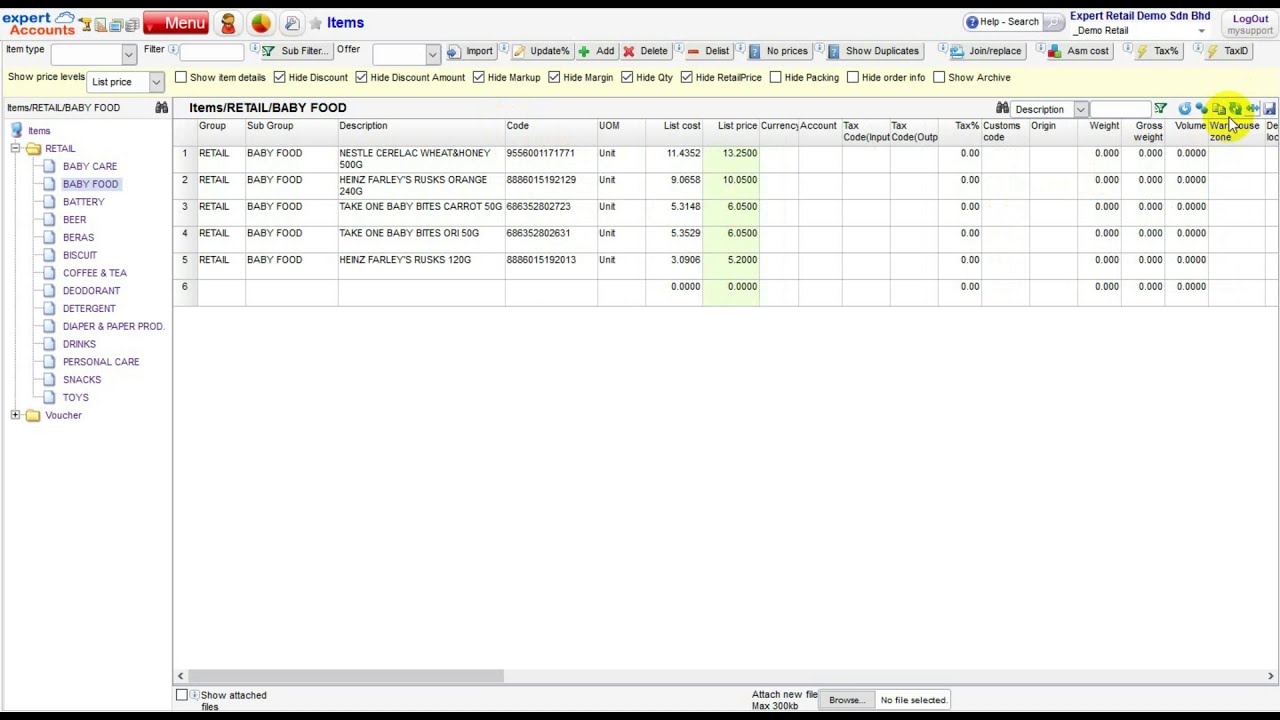Click the save disk icon in grid toolbar

point(1269,108)
